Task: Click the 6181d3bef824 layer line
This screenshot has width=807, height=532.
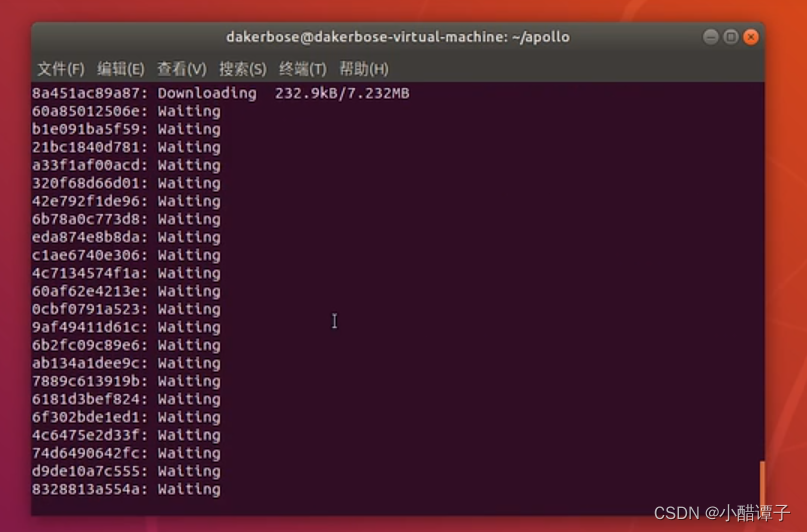Action: (126, 399)
